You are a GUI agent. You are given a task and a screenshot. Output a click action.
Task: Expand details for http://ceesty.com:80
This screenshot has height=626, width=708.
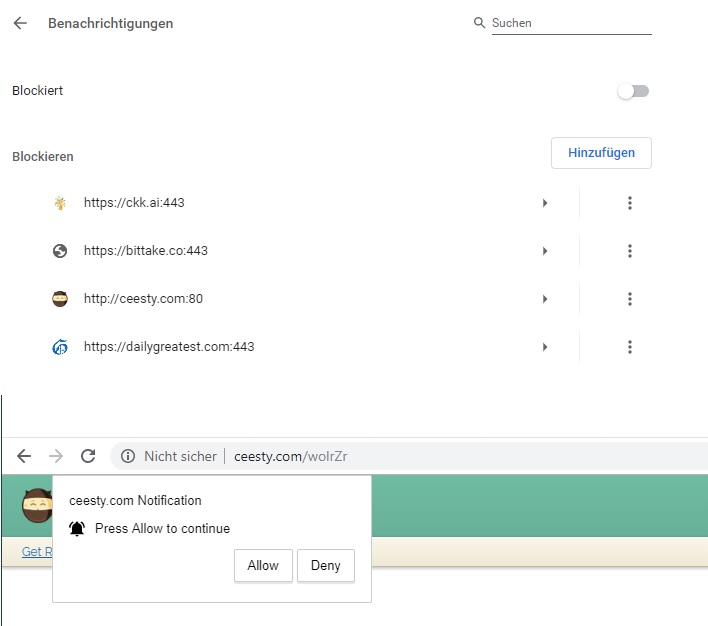coord(545,299)
